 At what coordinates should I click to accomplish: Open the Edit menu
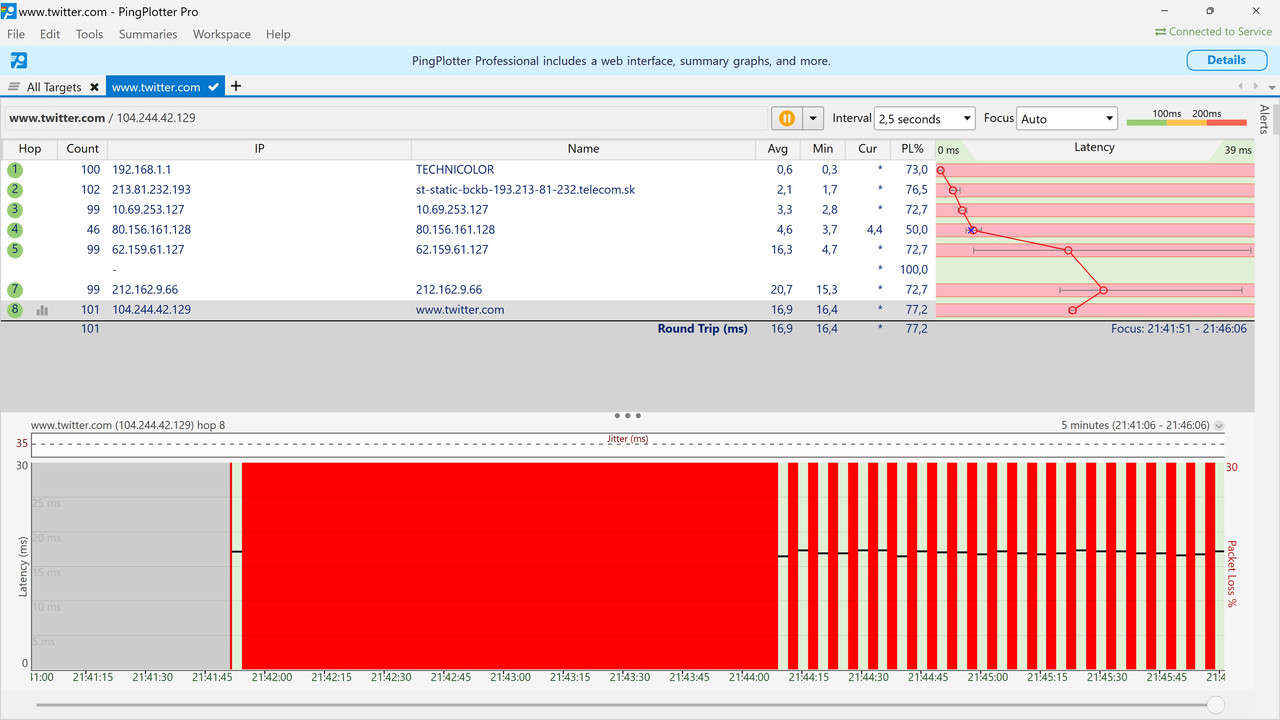(50, 34)
